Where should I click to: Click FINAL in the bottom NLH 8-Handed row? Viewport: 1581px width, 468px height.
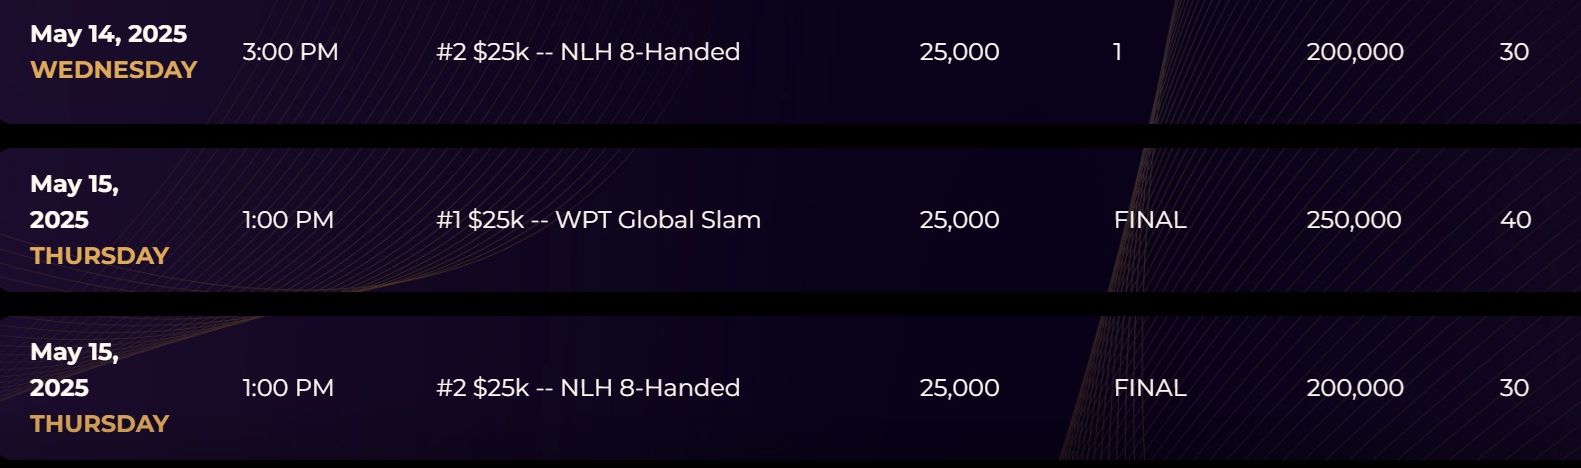pyautogui.click(x=1150, y=388)
